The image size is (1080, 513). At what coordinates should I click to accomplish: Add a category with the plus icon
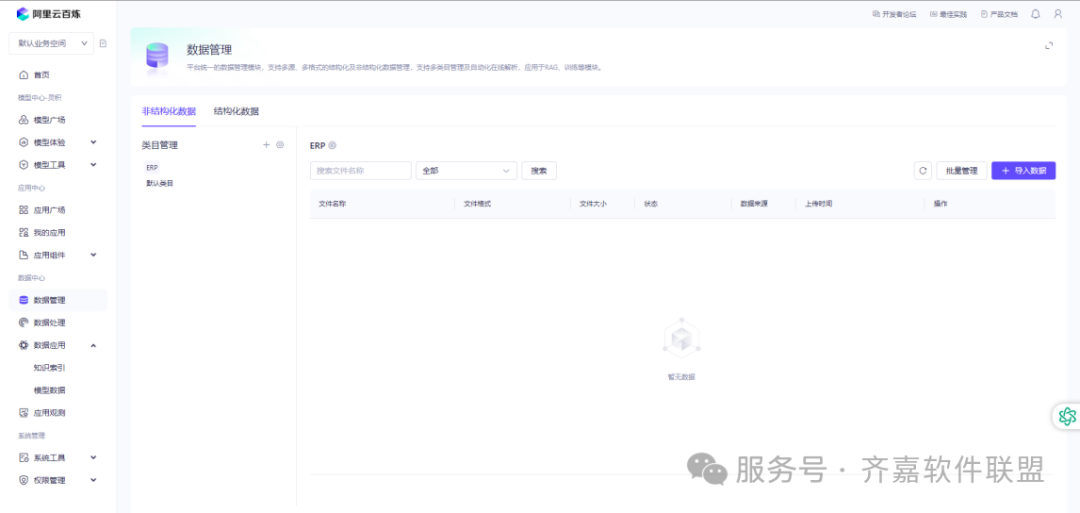(x=267, y=145)
